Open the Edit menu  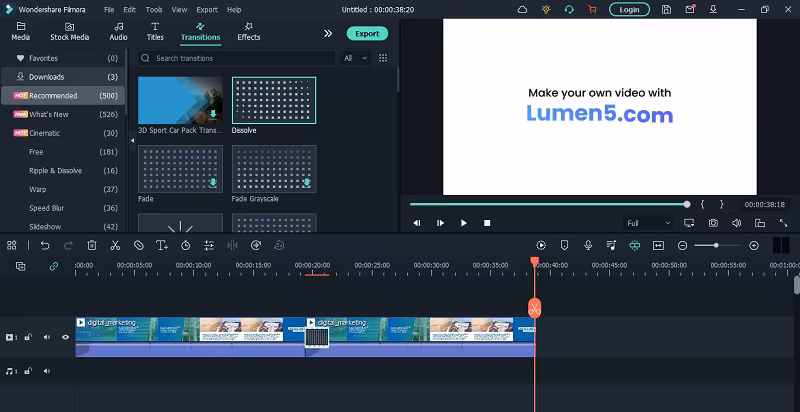pyautogui.click(x=130, y=10)
